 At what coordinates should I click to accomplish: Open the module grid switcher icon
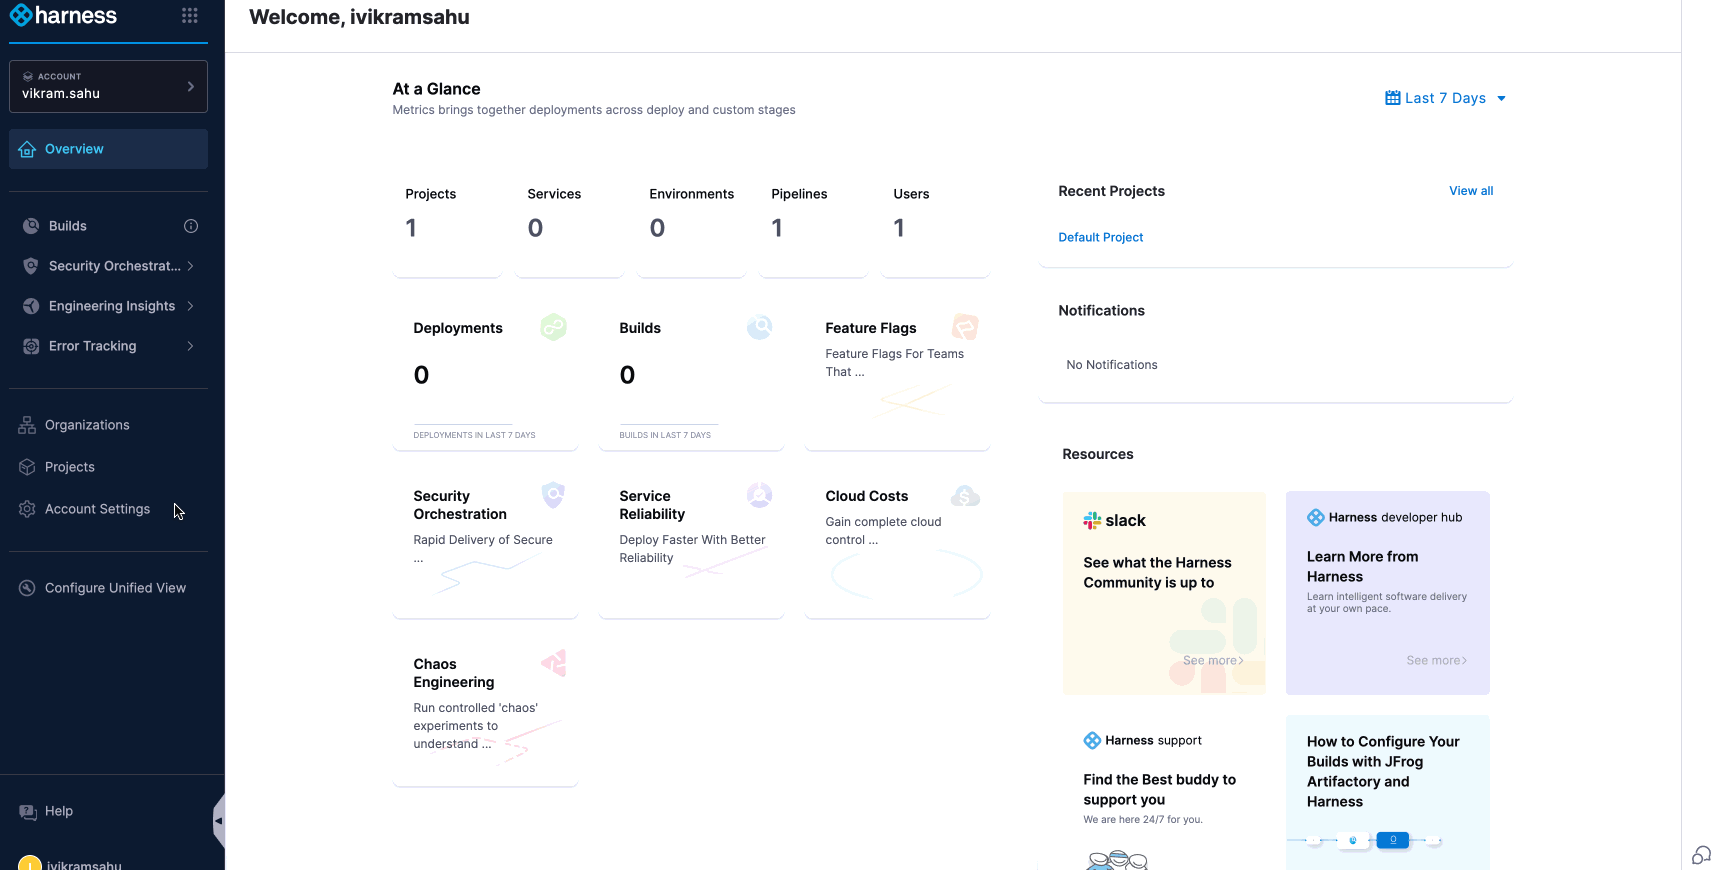pyautogui.click(x=189, y=16)
